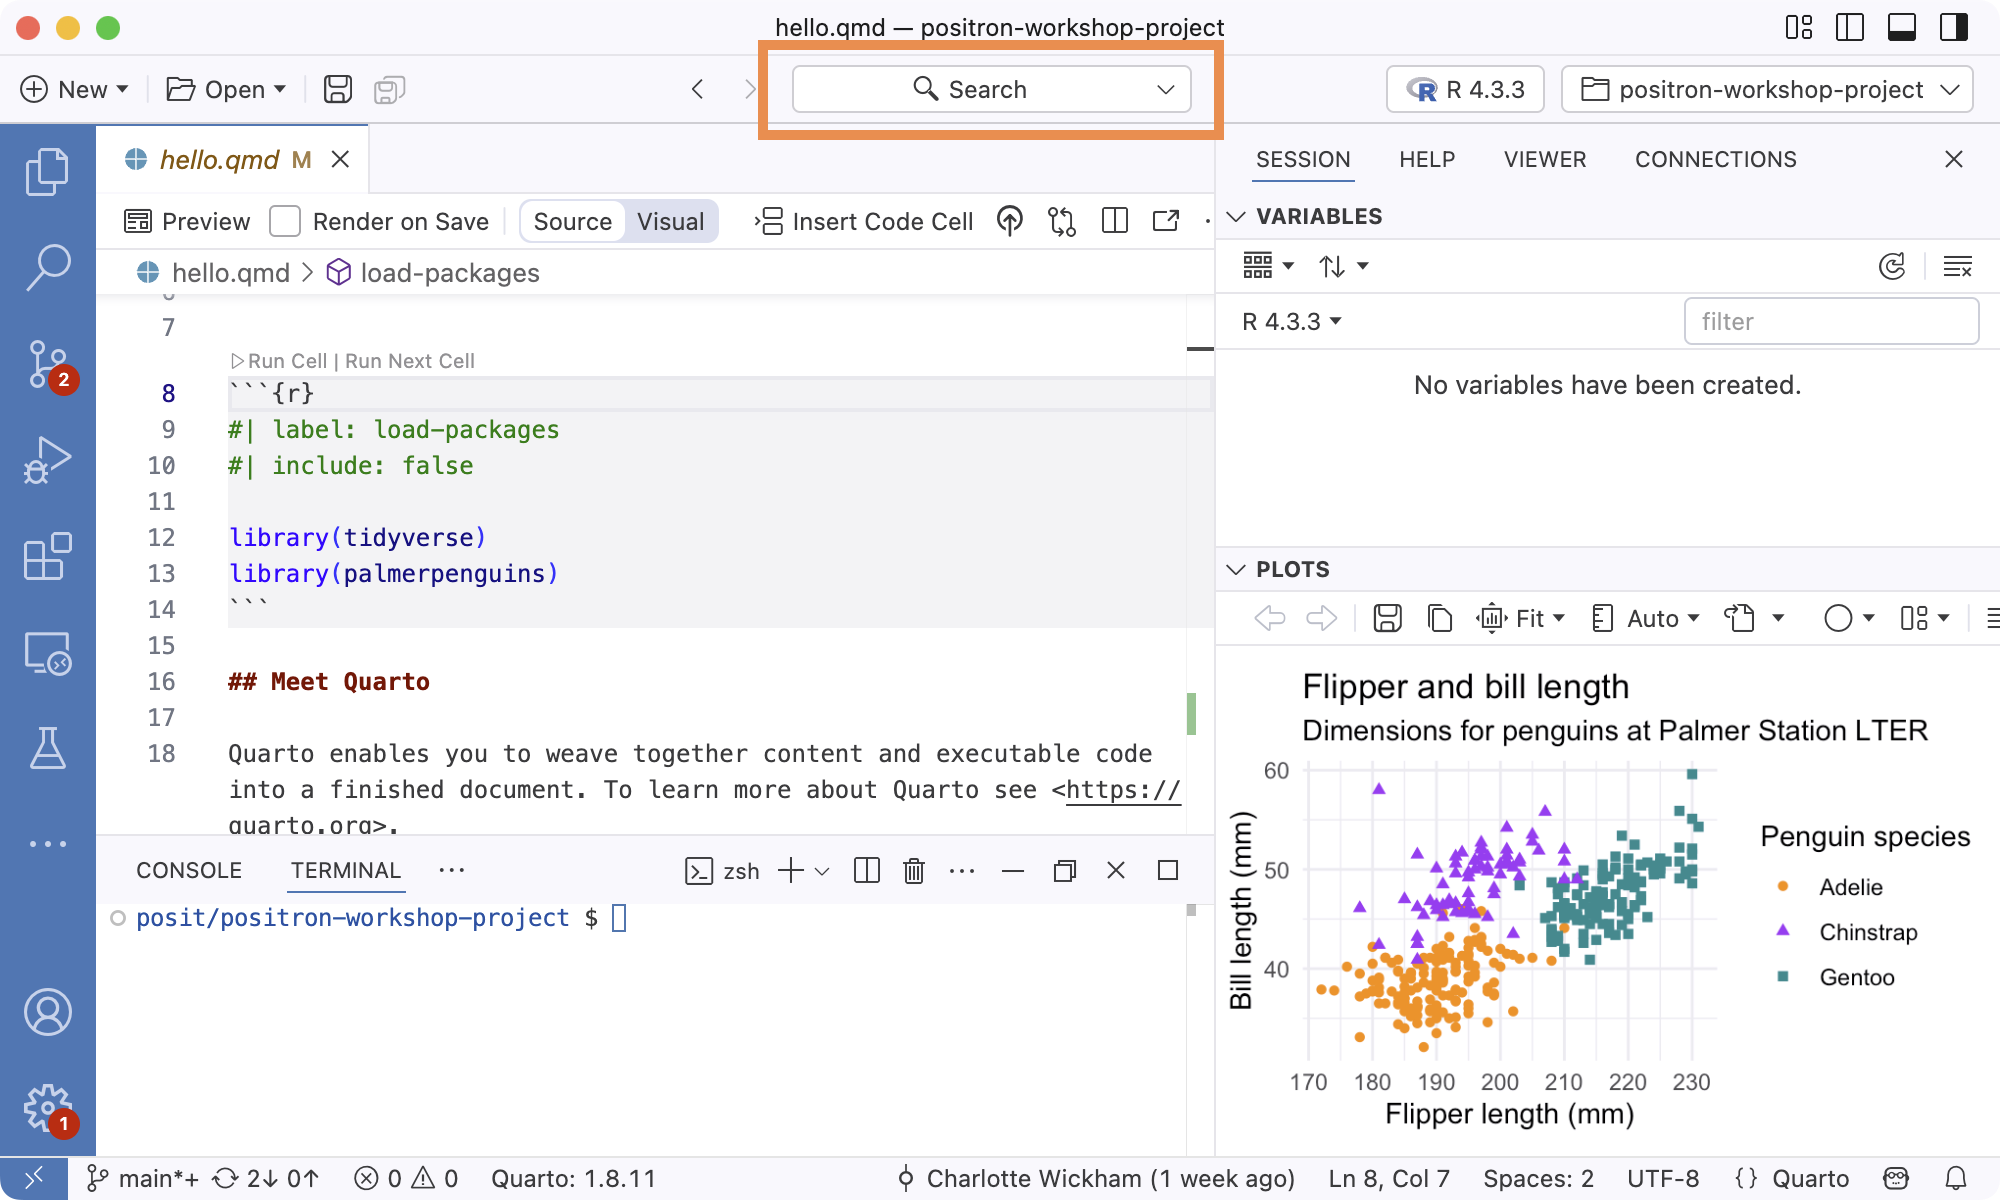Switch to the SESSION tab

pos(1303,159)
